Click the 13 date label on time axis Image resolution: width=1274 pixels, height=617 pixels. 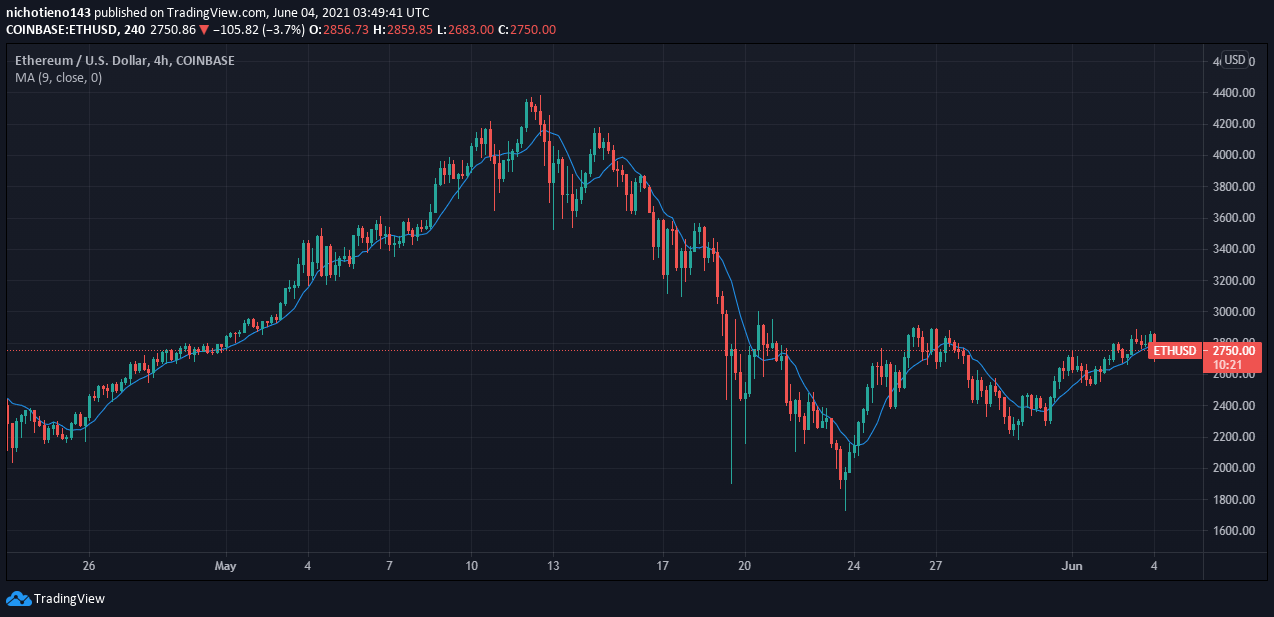(553, 565)
